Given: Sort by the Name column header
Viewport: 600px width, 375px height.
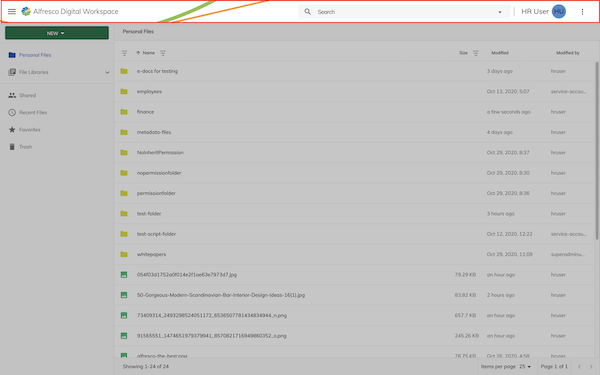Looking at the screenshot, I should 148,53.
